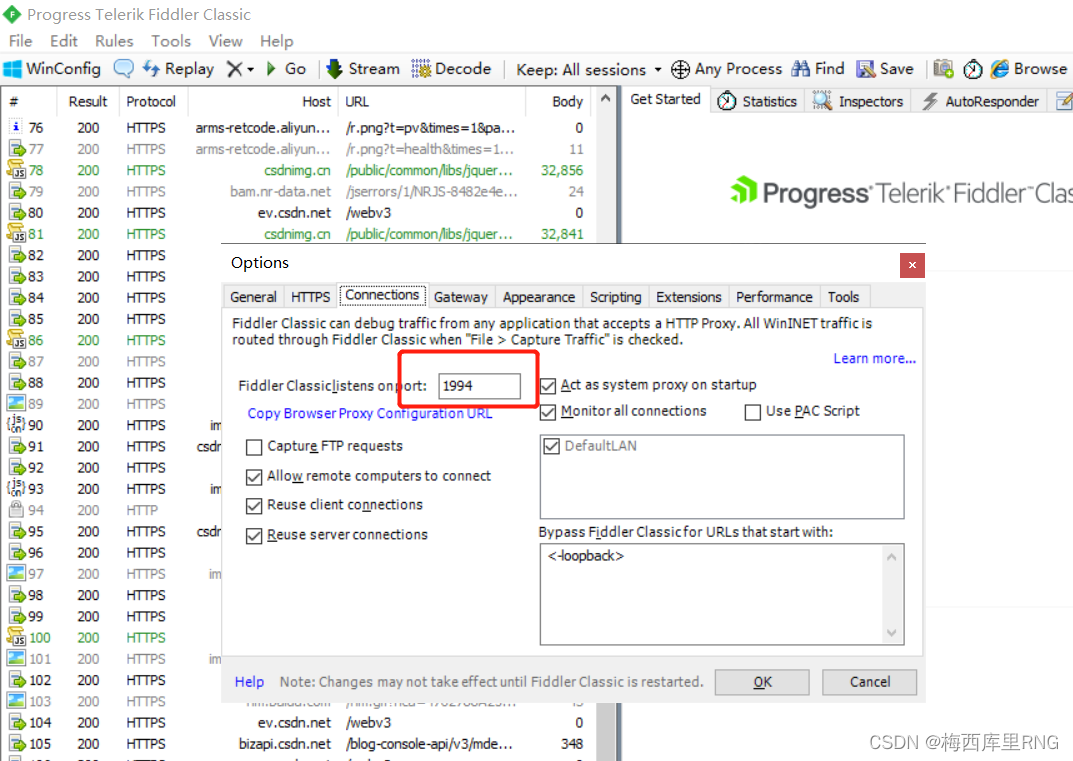
Task: Enable Use PAC Script checkbox
Action: (x=753, y=412)
